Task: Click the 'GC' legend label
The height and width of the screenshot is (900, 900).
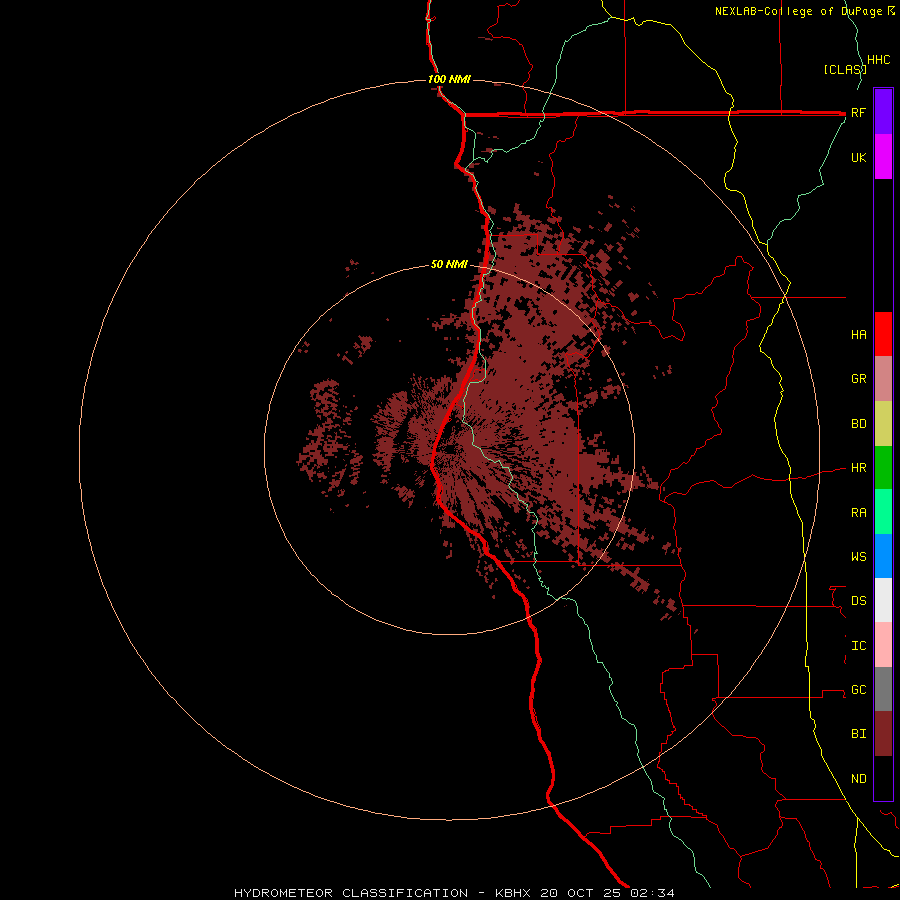Action: (x=858, y=690)
